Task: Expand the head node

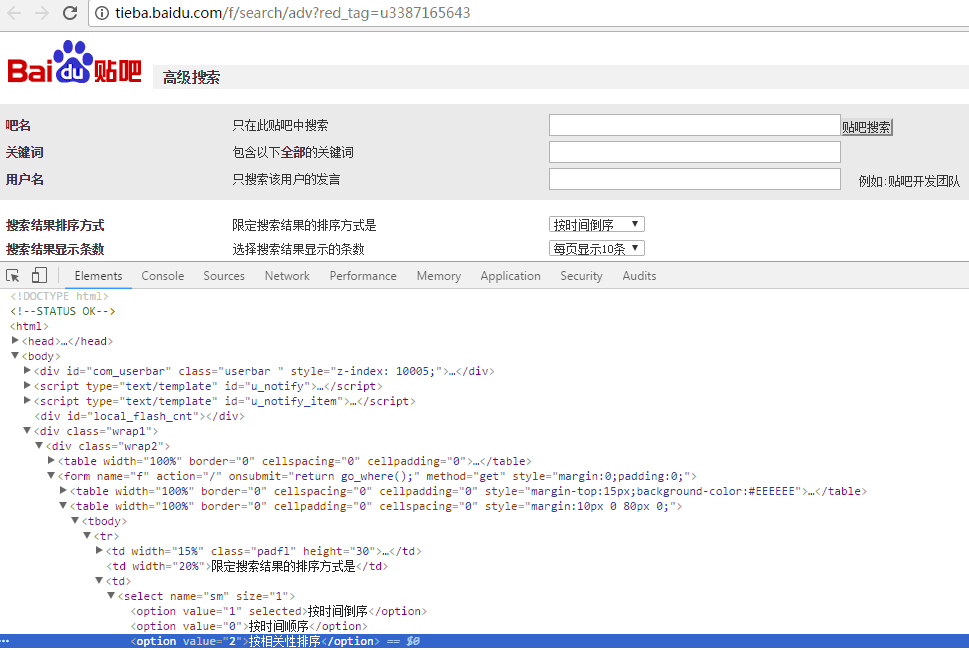Action: click(x=15, y=340)
